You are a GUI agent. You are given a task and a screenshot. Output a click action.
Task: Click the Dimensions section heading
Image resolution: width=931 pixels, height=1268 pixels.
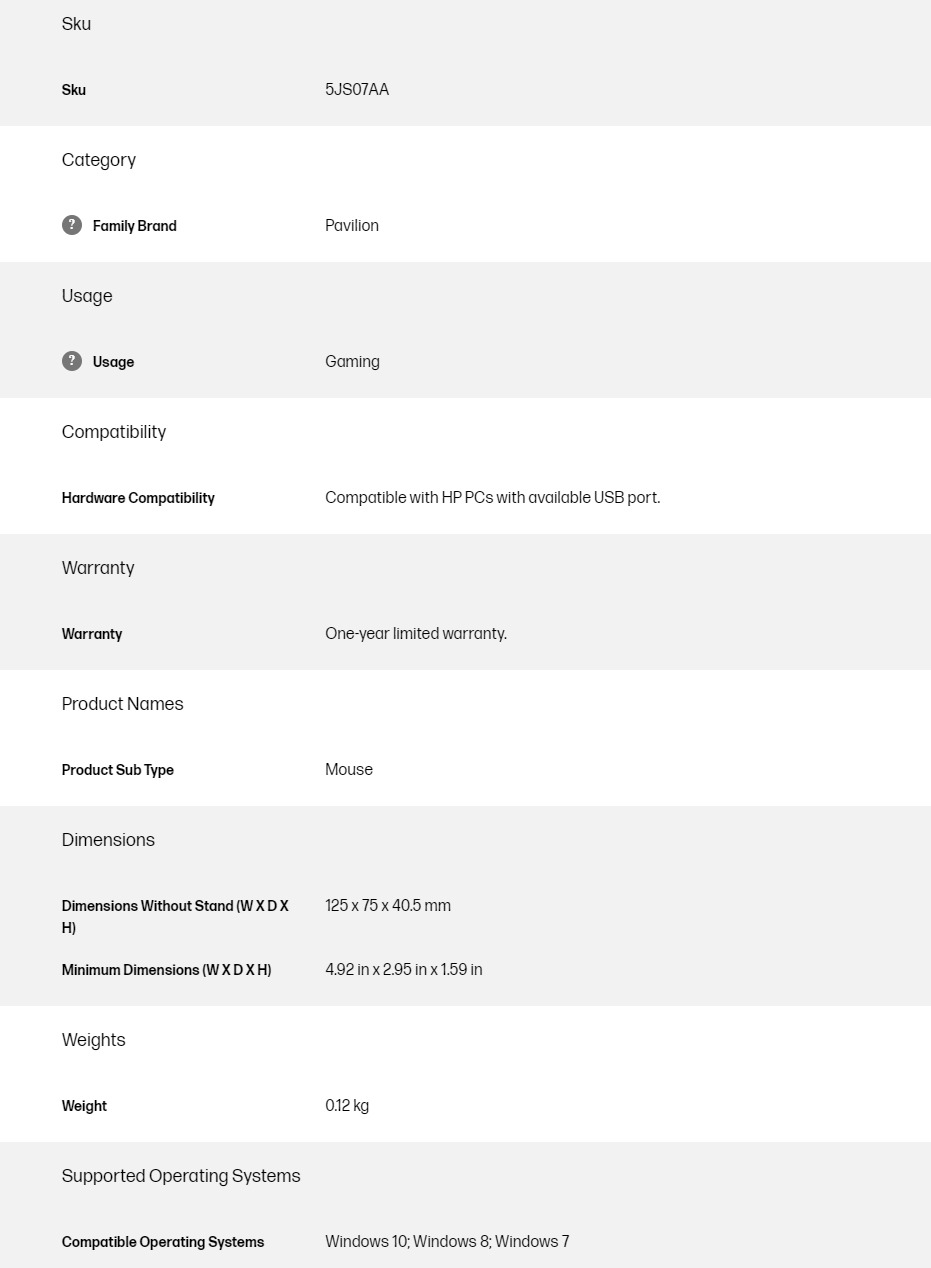pos(108,840)
